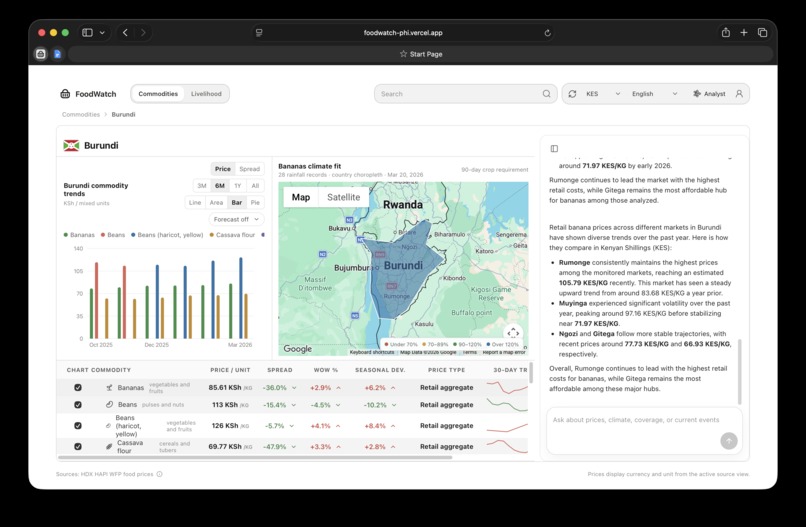Select the All time range button

point(255,186)
